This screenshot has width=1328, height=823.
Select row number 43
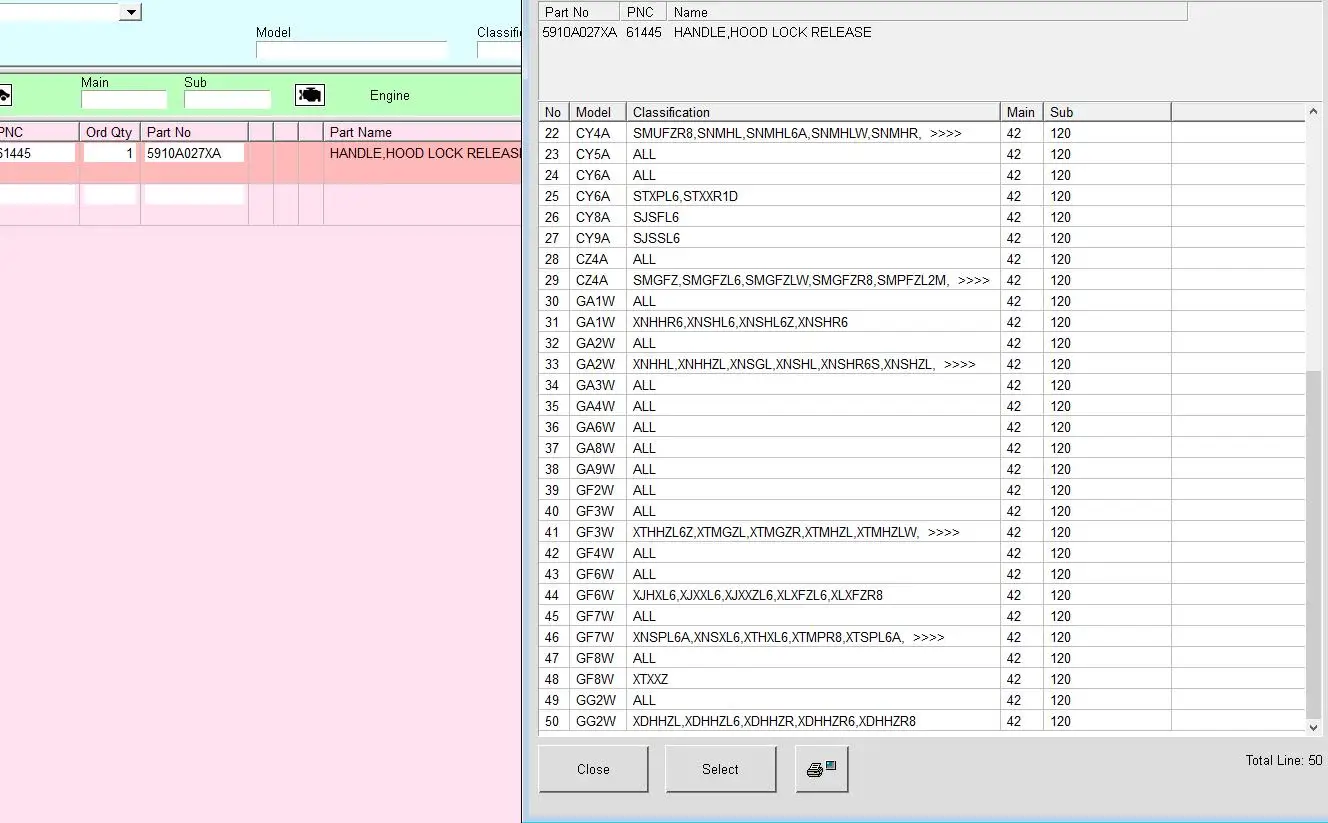tap(922, 574)
